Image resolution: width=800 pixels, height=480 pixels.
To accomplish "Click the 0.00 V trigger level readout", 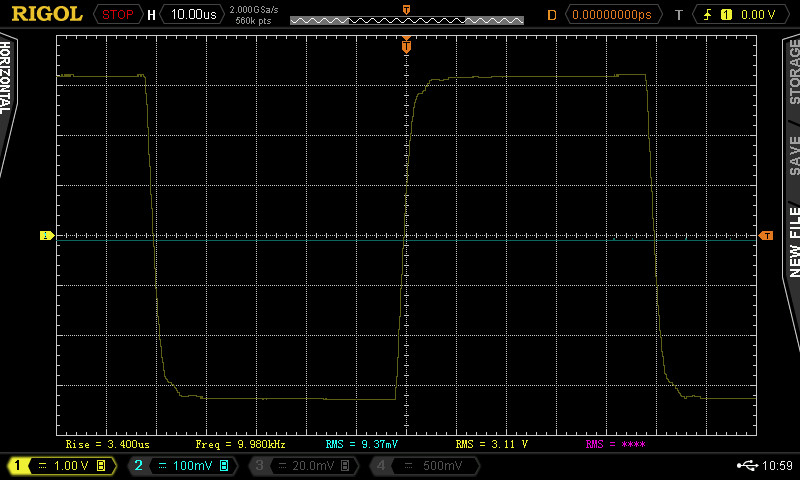I will pyautogui.click(x=758, y=14).
